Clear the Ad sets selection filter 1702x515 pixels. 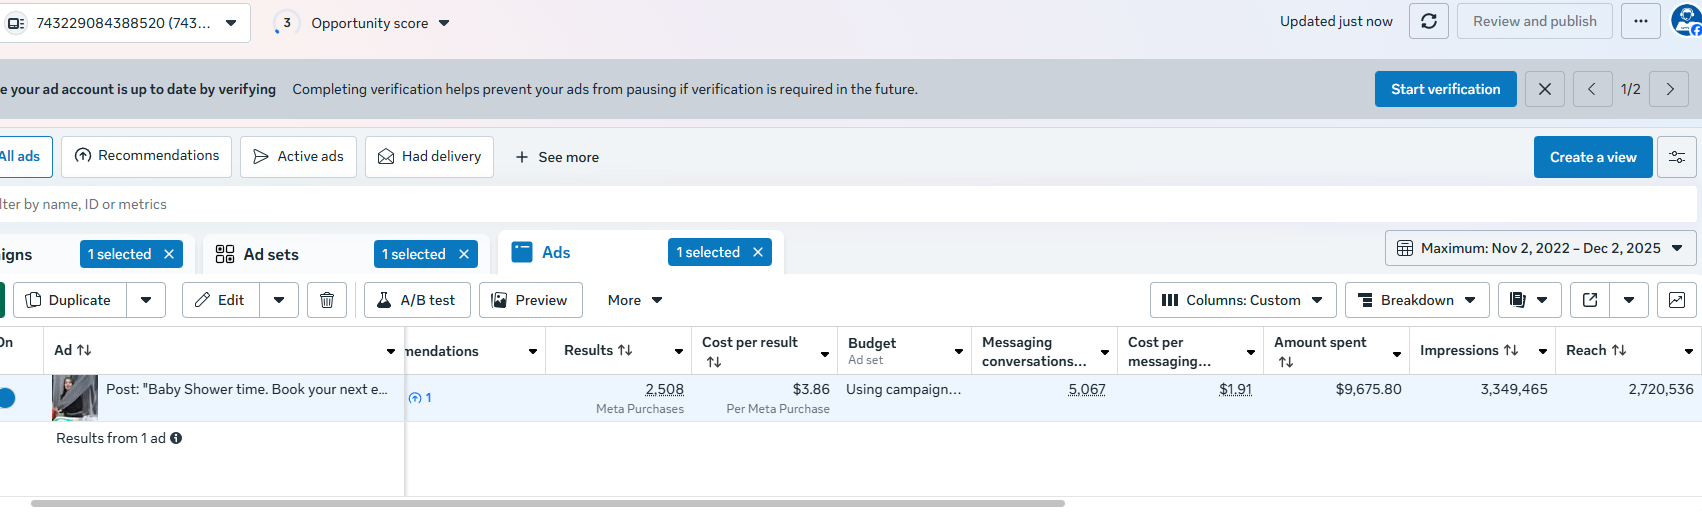pos(464,254)
